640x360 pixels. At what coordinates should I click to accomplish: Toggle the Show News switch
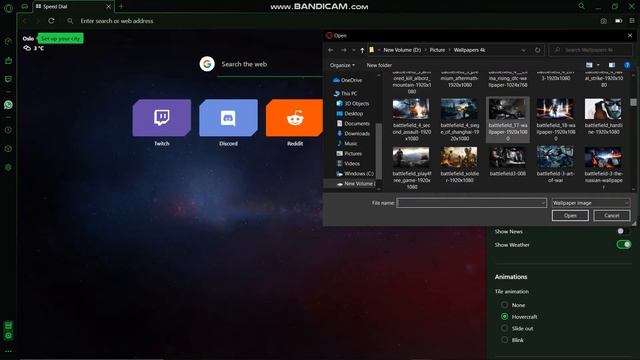point(624,231)
